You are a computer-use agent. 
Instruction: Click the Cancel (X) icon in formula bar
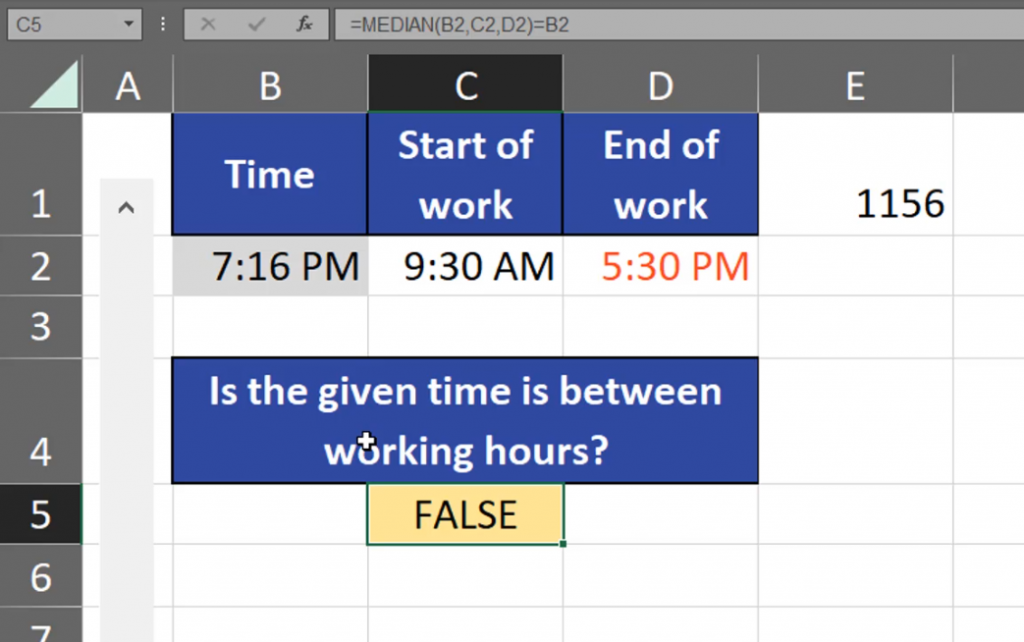coord(208,24)
